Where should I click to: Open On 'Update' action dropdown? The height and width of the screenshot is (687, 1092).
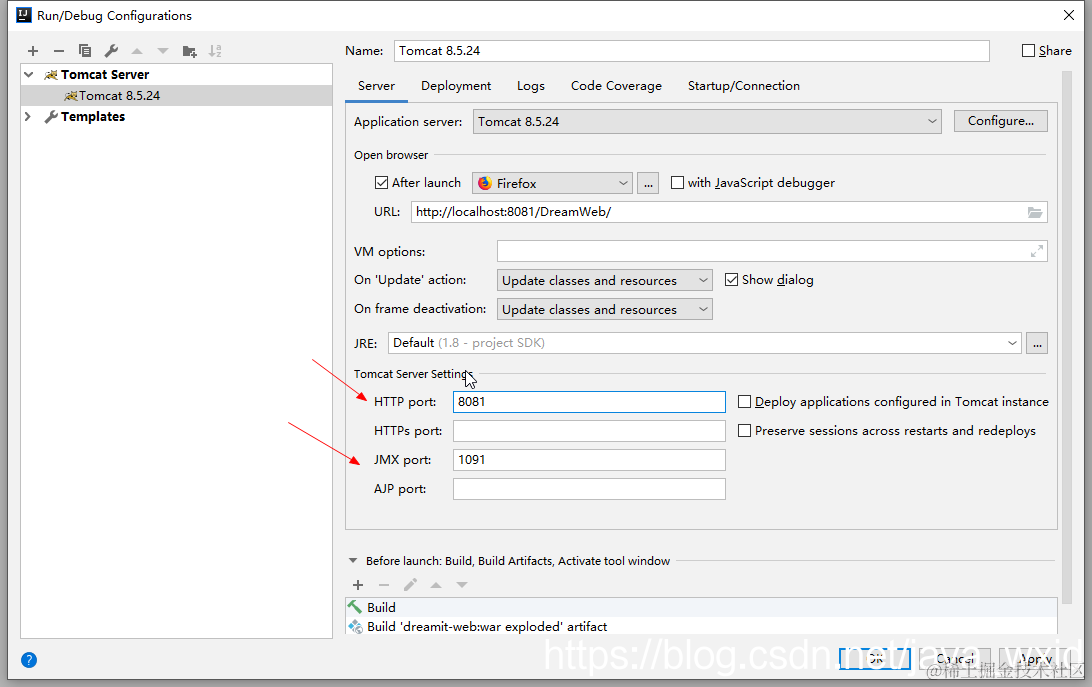tap(604, 280)
